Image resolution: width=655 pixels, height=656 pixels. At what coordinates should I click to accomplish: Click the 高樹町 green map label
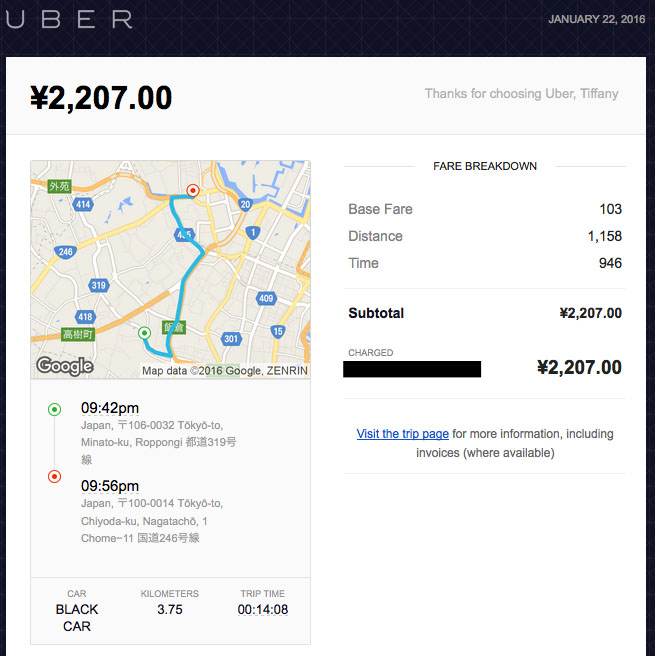point(78,334)
